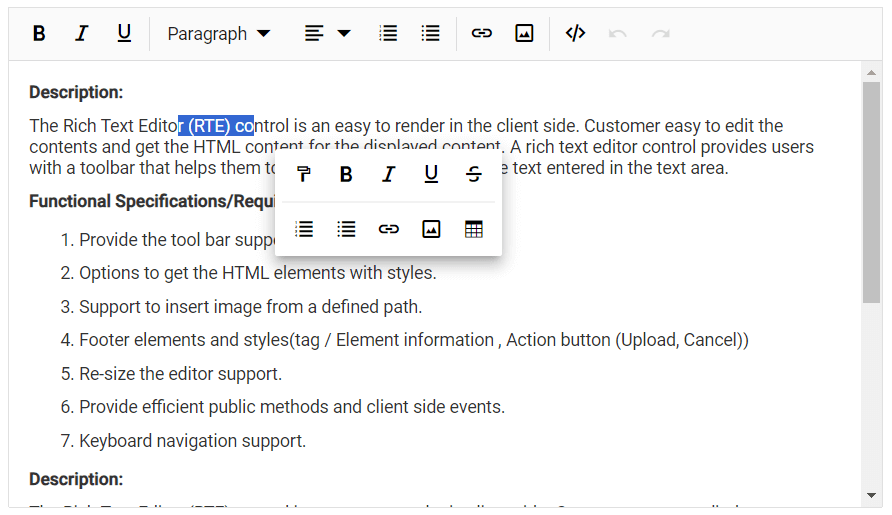Screen dimensions: 892x515
Task: Apply Strikethrough from the popup toolbar
Action: click(x=474, y=175)
